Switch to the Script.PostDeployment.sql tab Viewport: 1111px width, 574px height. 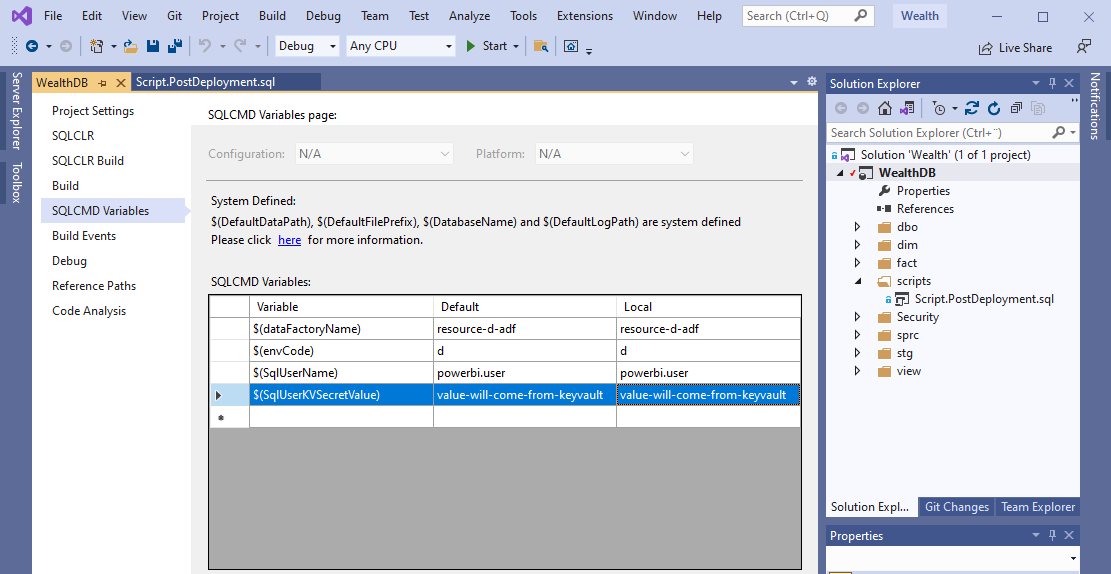(205, 82)
